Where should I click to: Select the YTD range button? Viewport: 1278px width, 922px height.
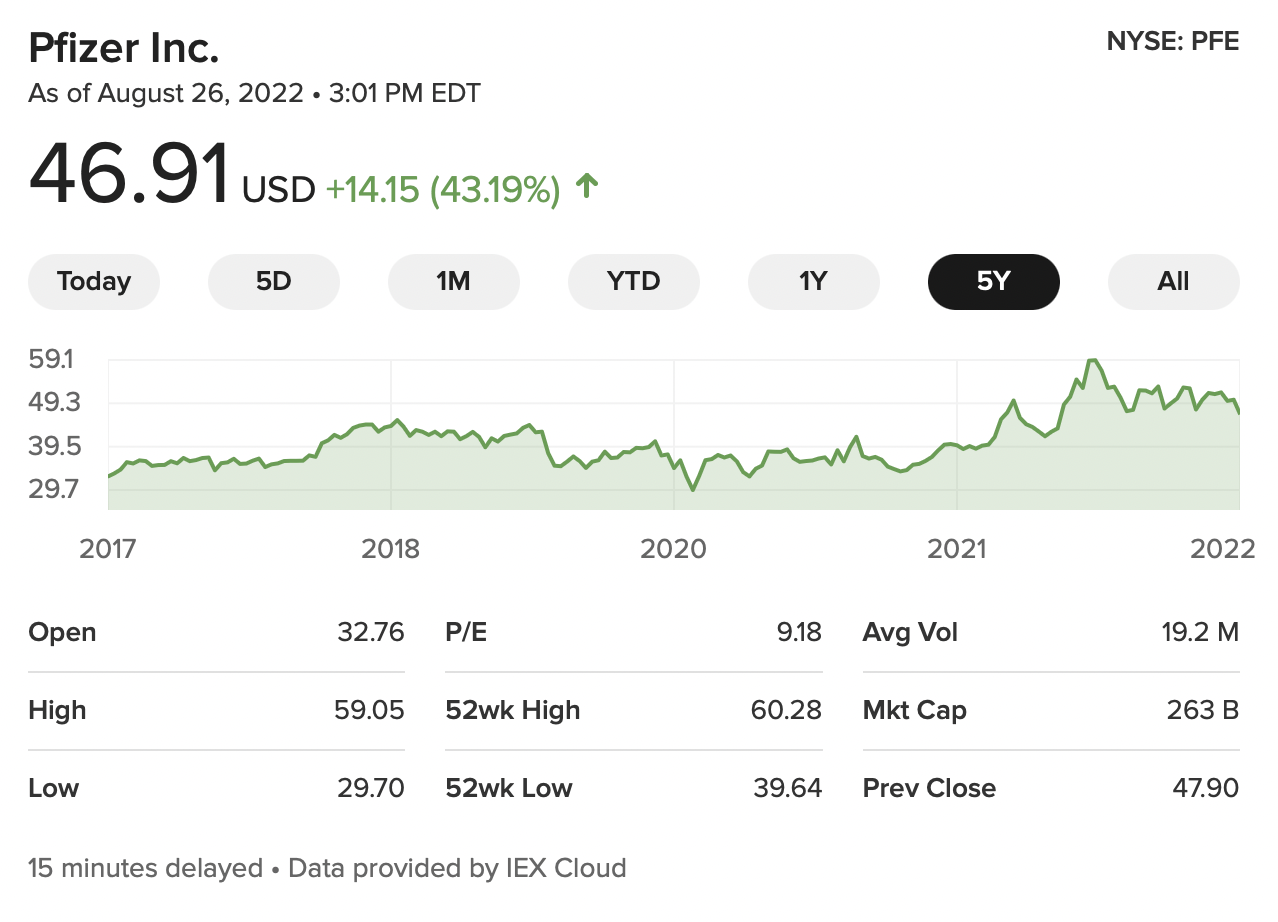pyautogui.click(x=633, y=282)
